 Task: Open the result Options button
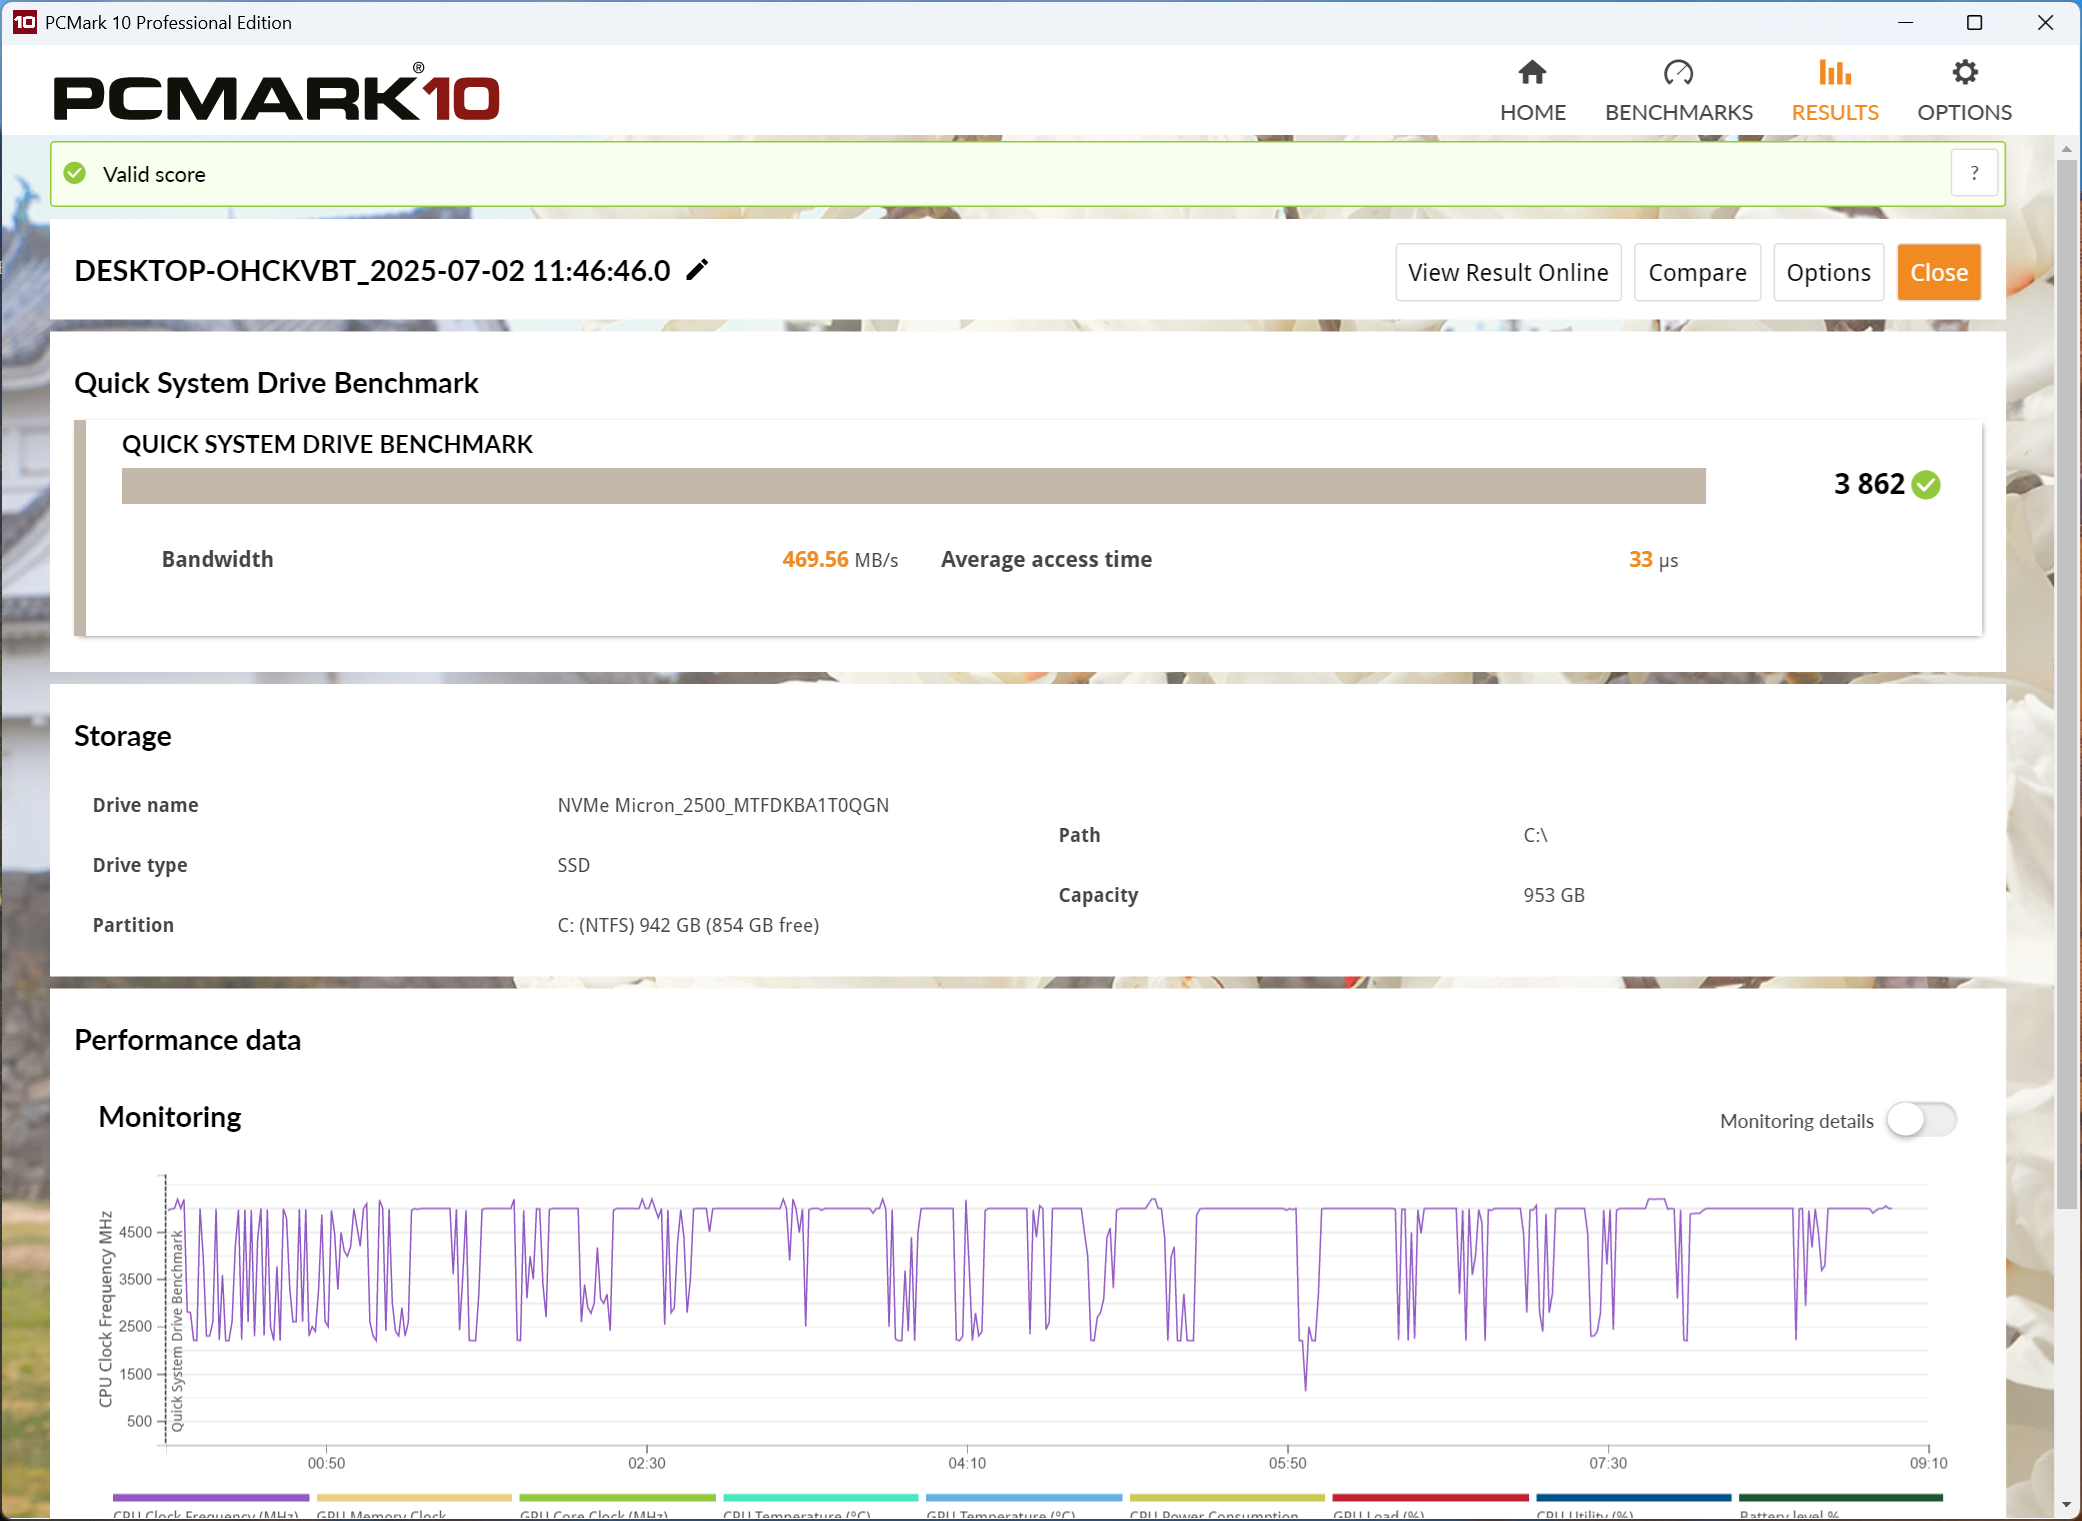coord(1827,272)
